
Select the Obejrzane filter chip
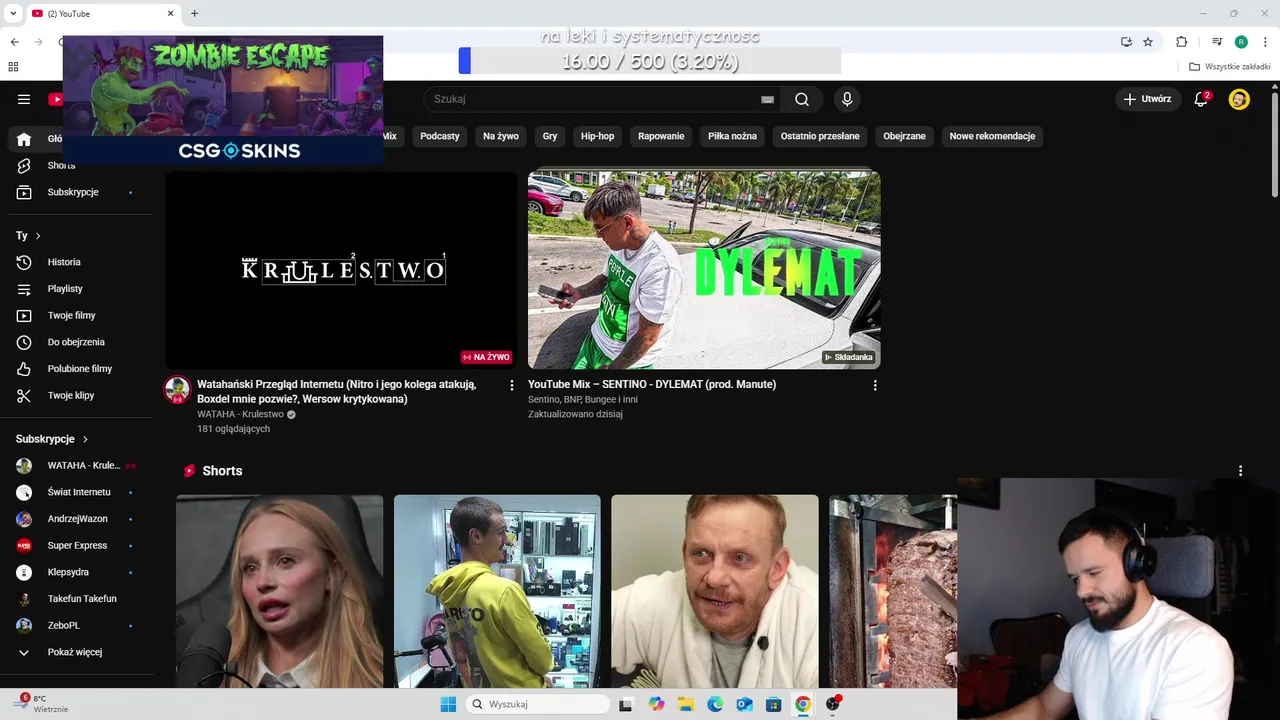click(x=904, y=136)
